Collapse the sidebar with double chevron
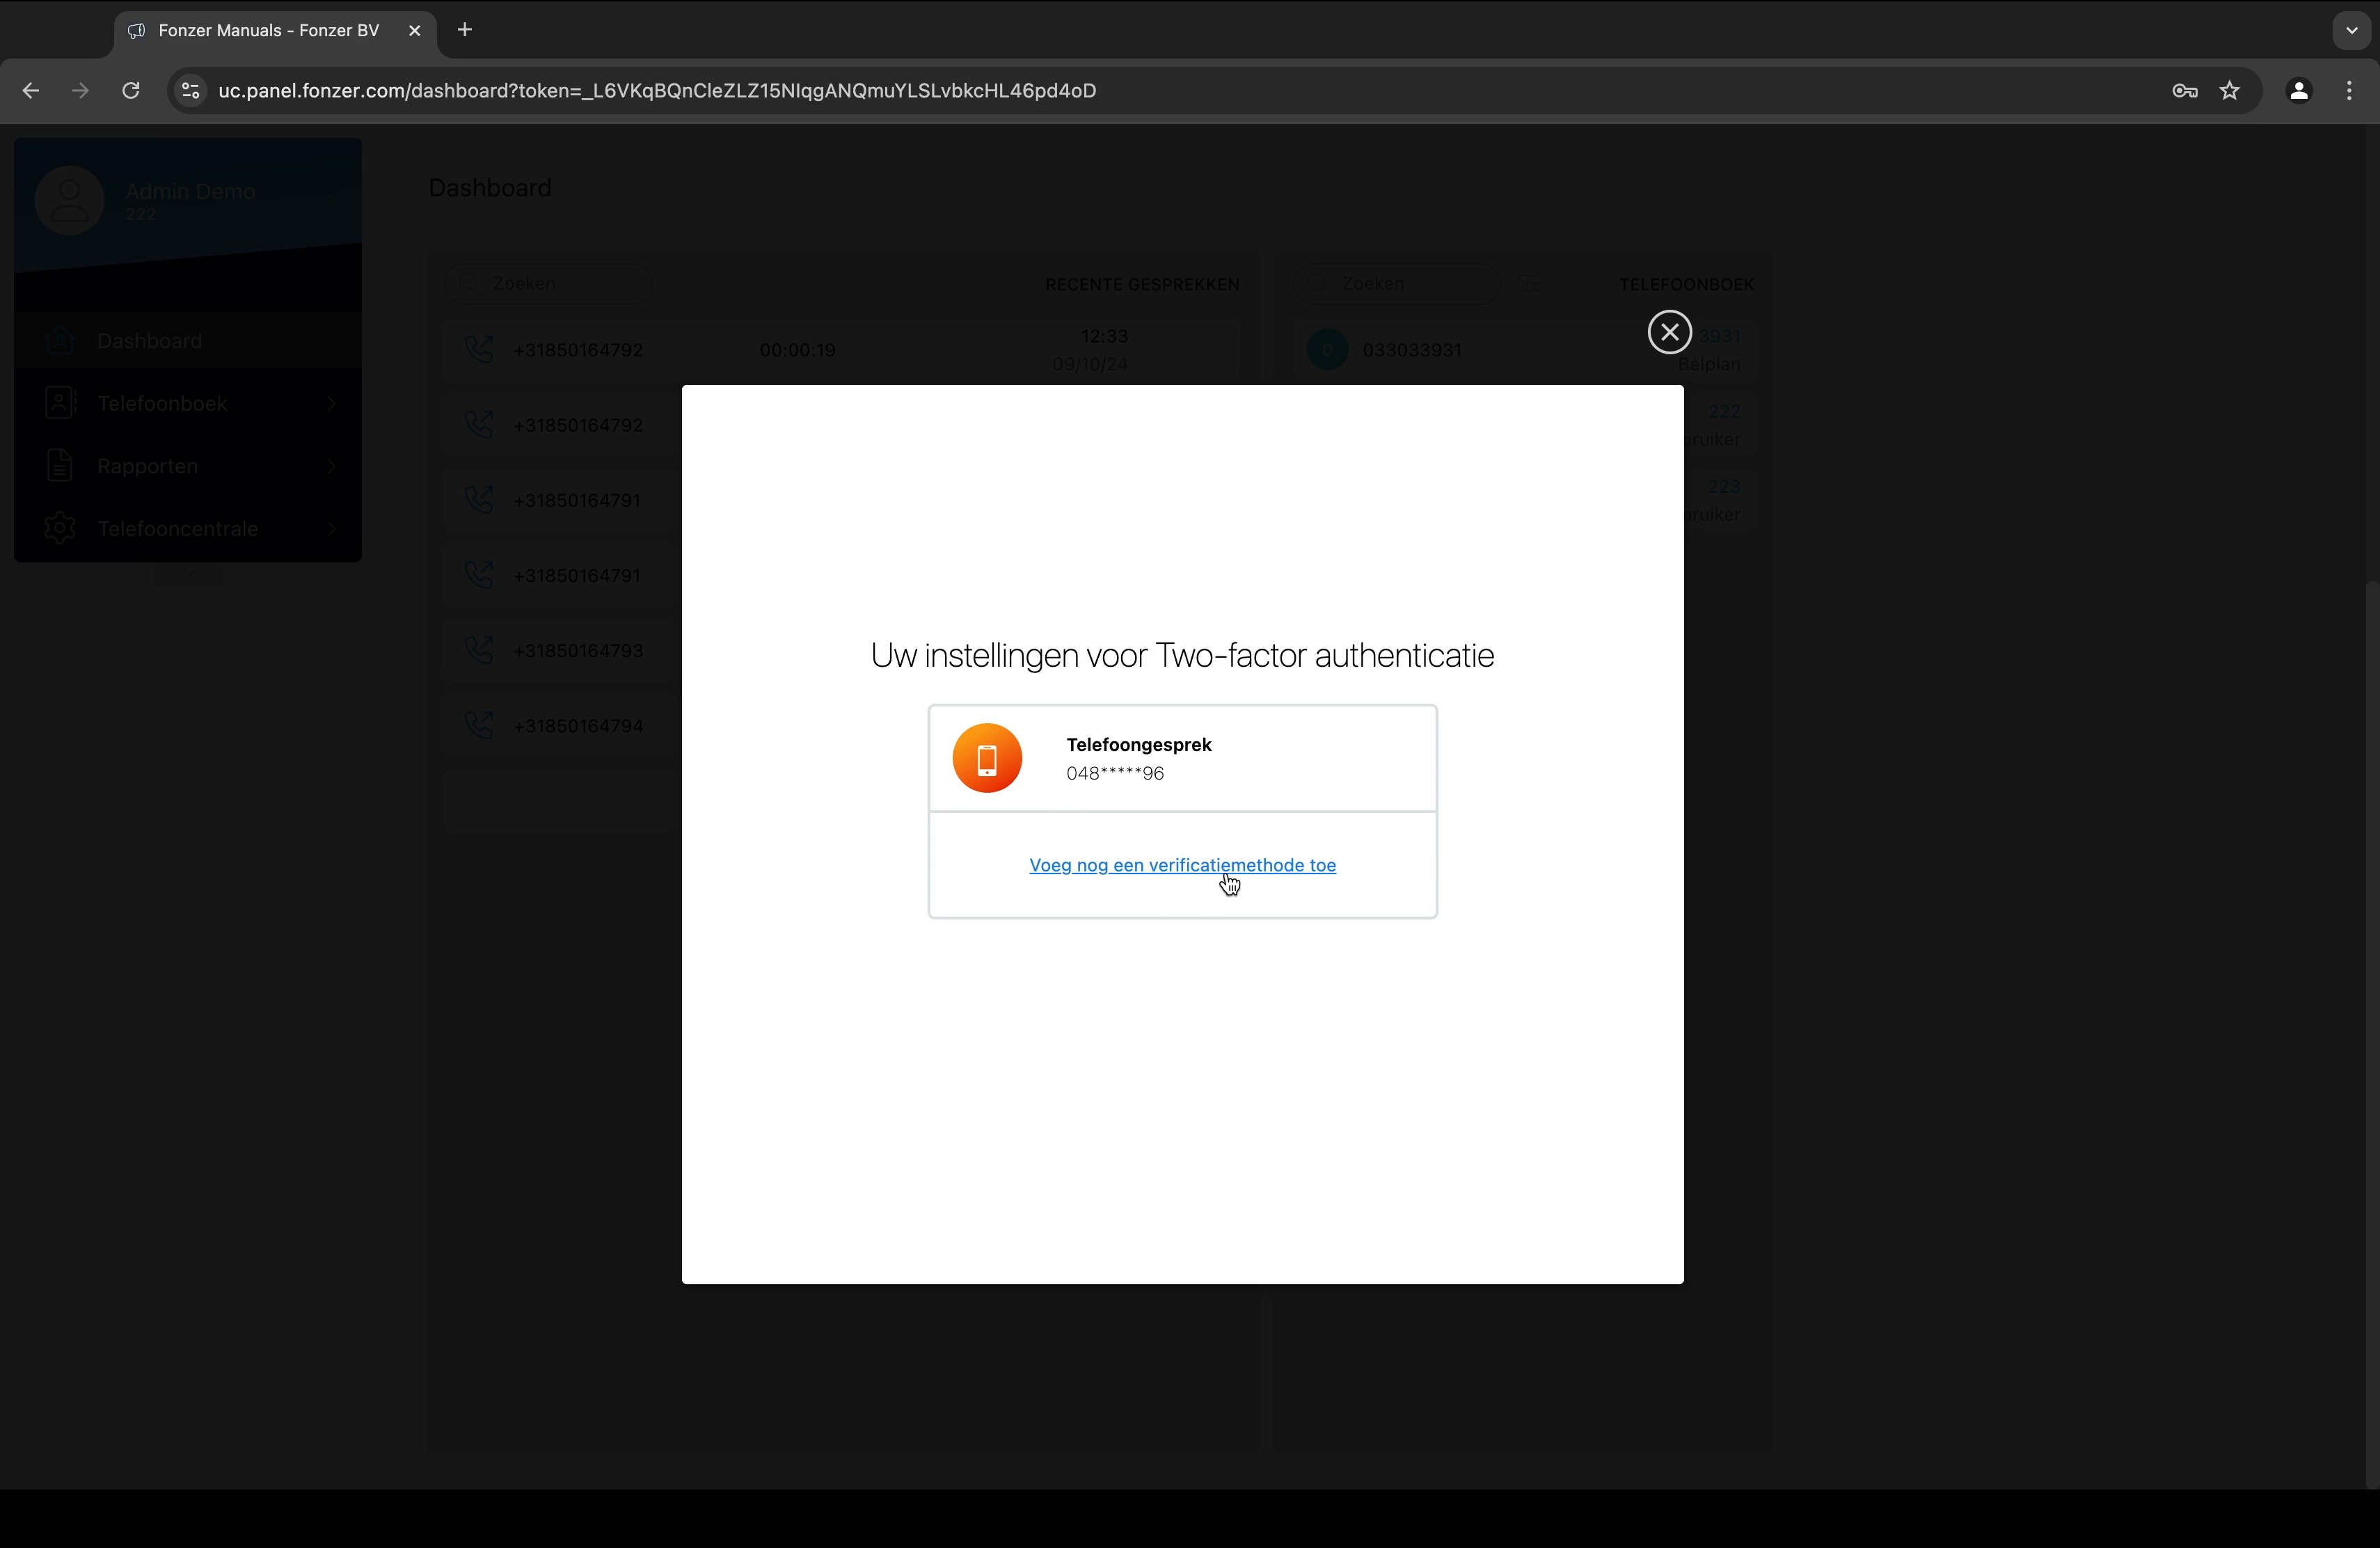 188,576
